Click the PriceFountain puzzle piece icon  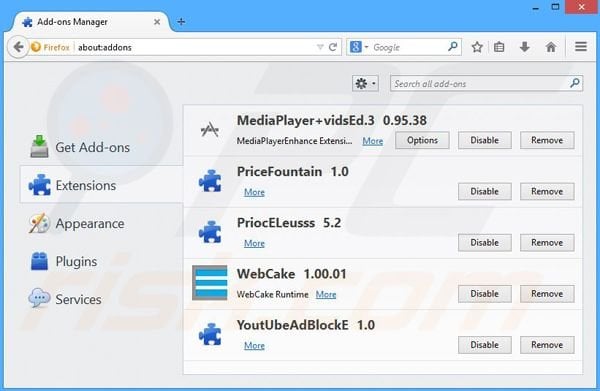pos(210,181)
